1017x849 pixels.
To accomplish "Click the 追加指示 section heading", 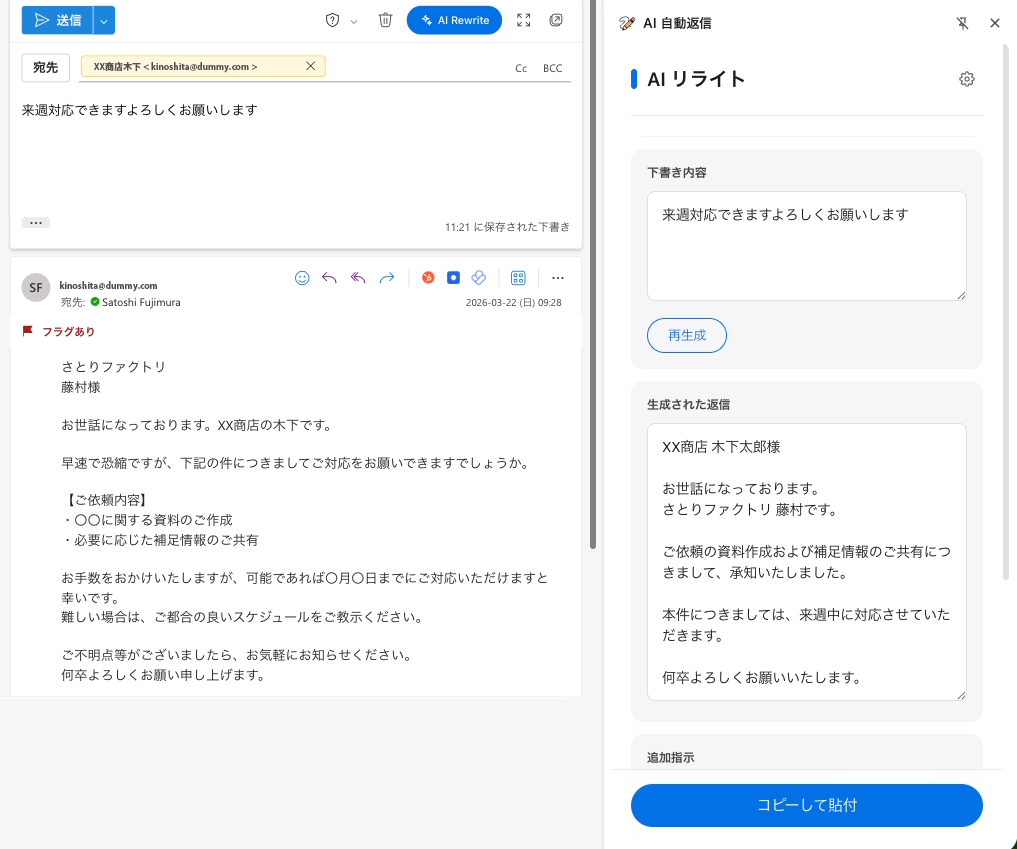I will (x=671, y=758).
